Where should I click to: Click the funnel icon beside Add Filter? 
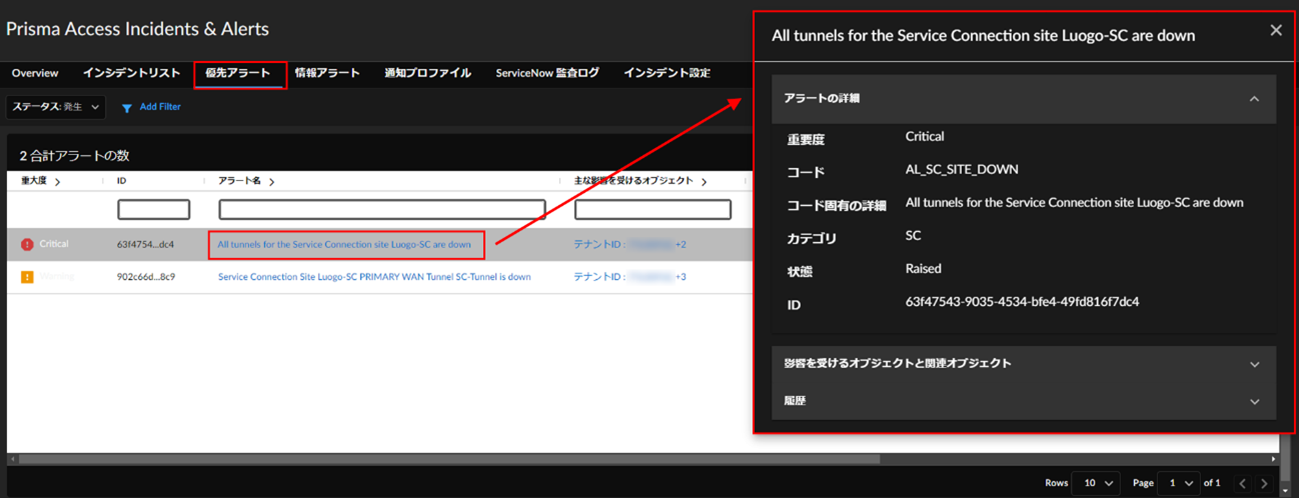(127, 107)
